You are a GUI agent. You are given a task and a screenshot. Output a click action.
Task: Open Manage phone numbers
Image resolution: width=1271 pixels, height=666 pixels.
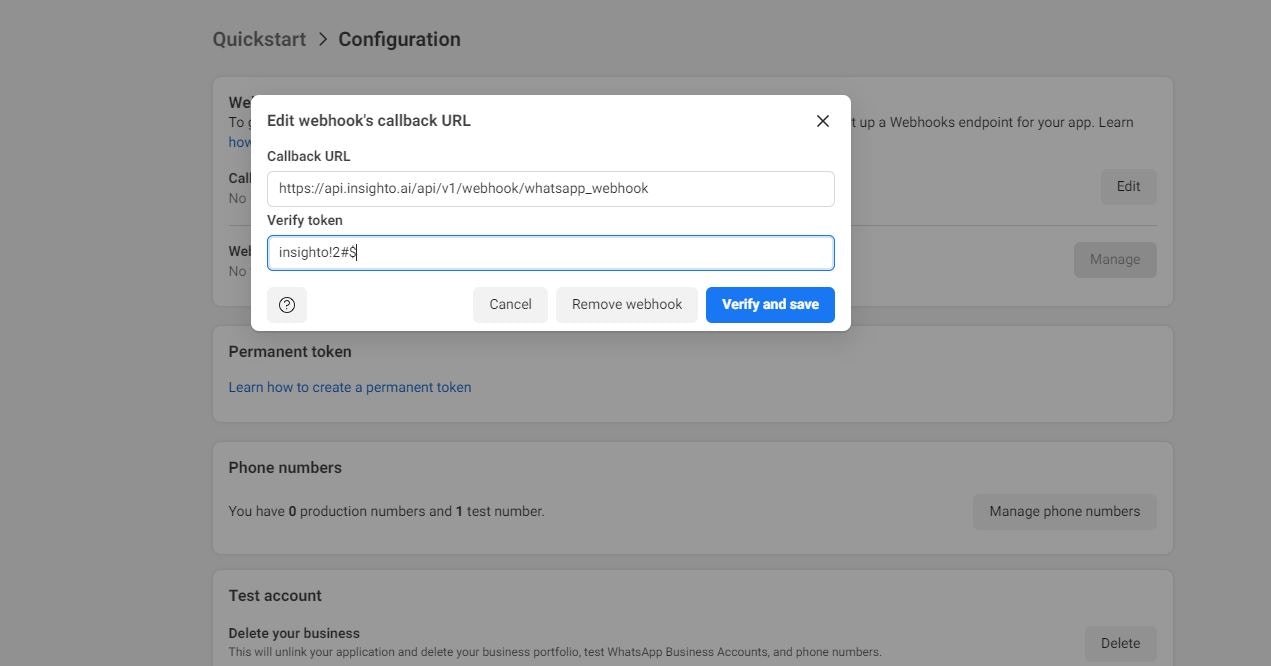[x=1064, y=512]
